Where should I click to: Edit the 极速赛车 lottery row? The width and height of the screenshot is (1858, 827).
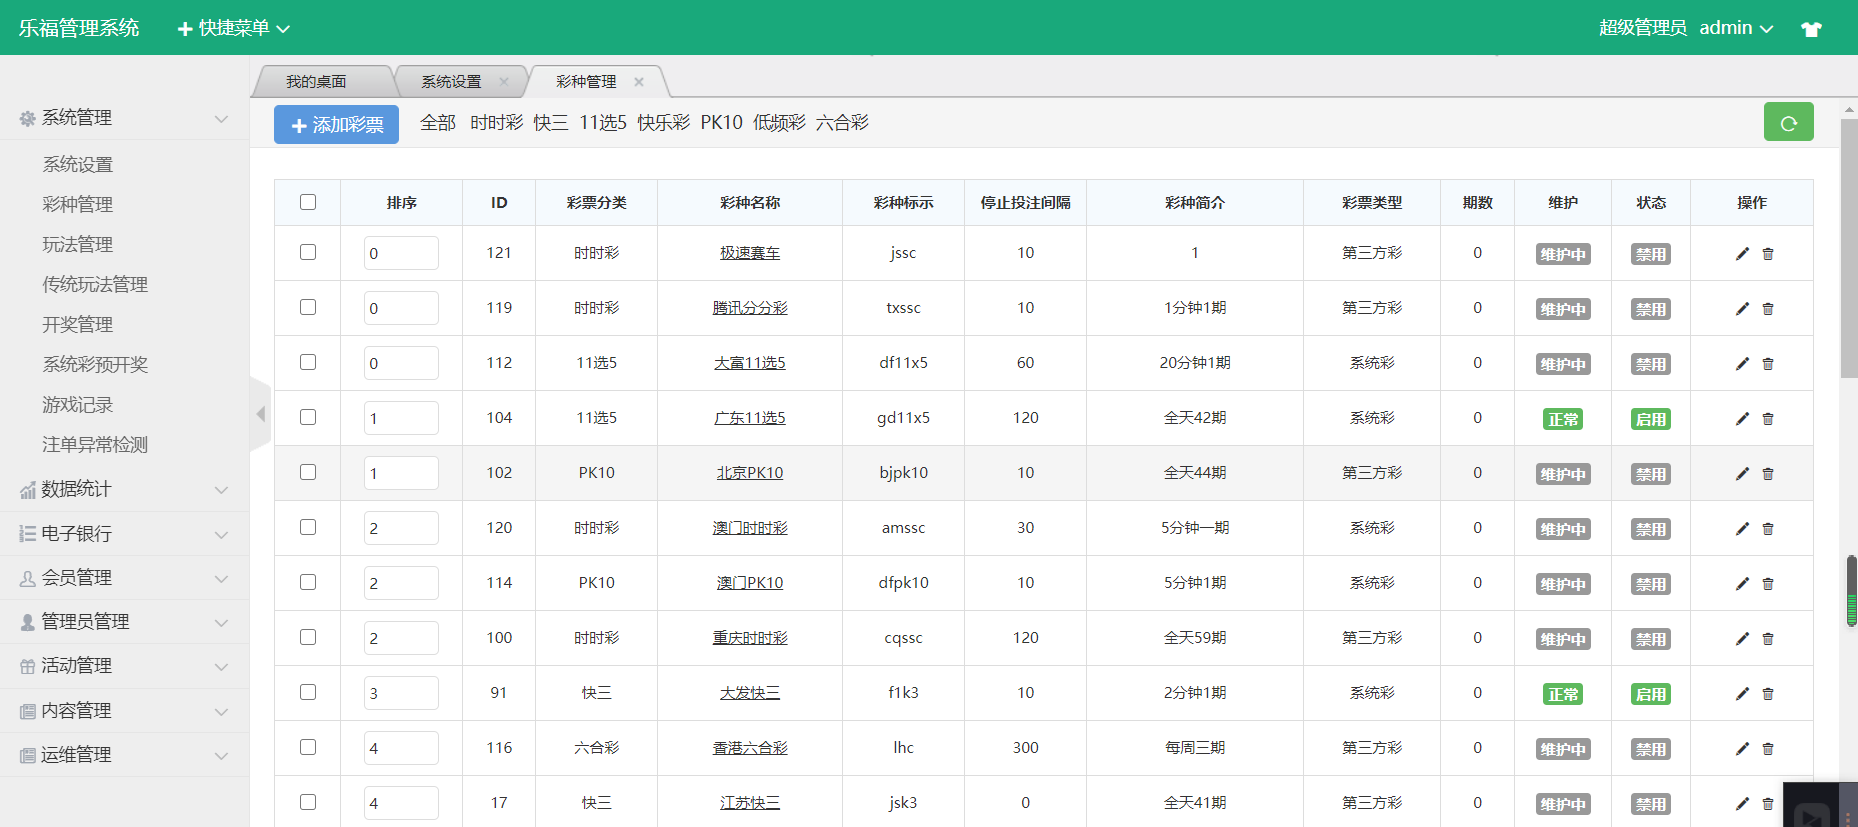pyautogui.click(x=1742, y=254)
